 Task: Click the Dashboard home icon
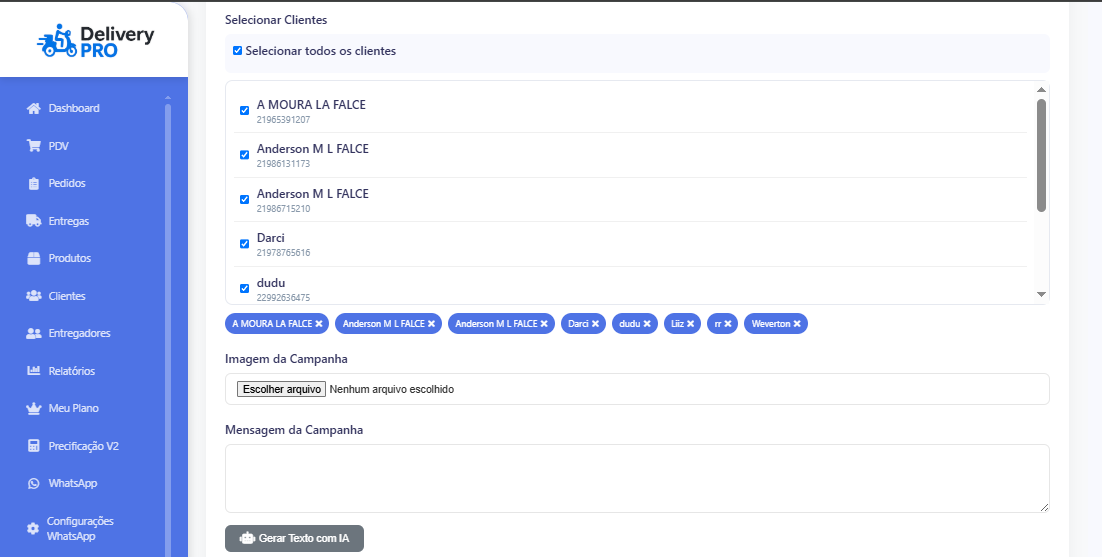point(33,108)
